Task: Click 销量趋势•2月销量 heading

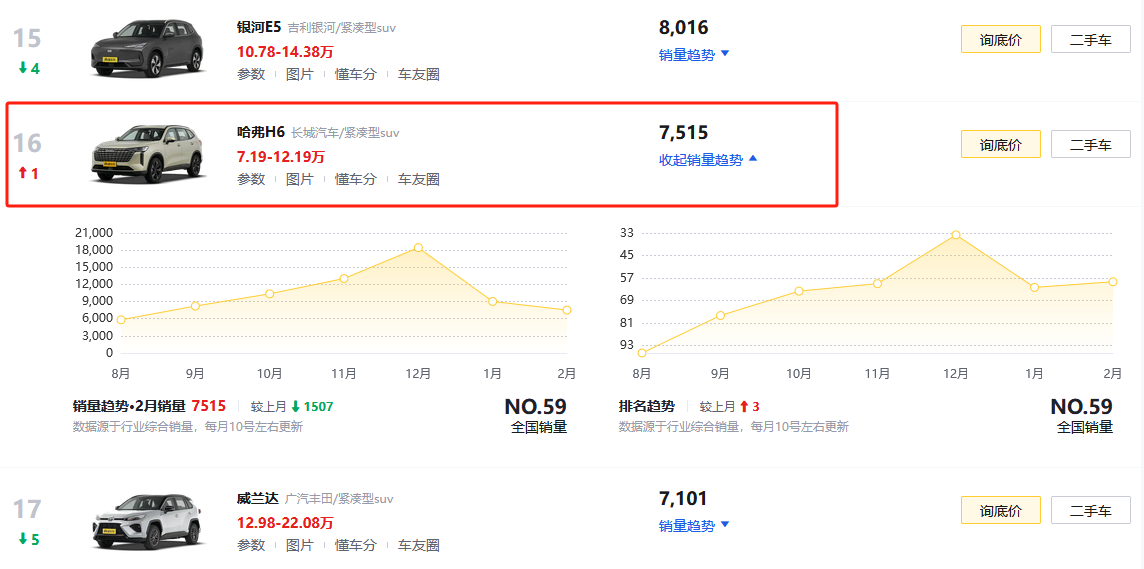Action: click(x=130, y=406)
